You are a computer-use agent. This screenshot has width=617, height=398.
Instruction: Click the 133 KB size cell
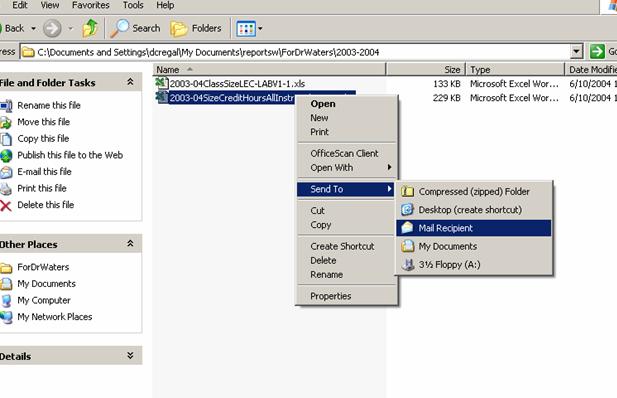[x=447, y=84]
